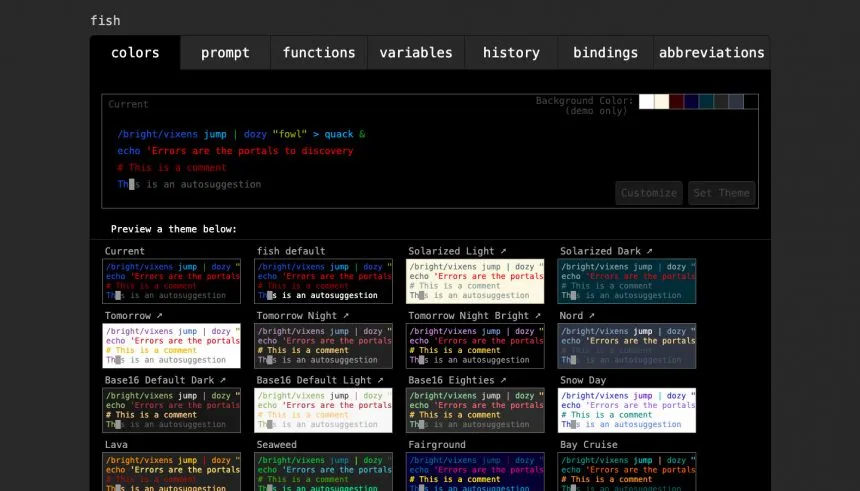
Task: Click the "Snow Day" theme name
Action: pyautogui.click(x=583, y=380)
